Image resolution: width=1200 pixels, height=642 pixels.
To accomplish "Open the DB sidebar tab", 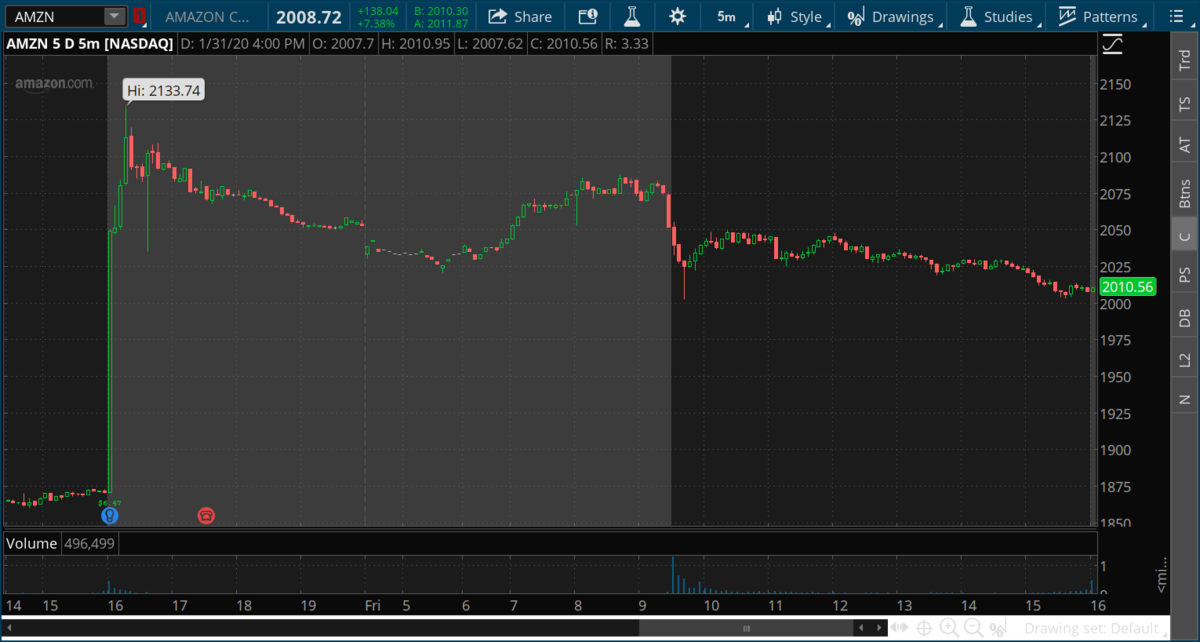I will [x=1185, y=318].
